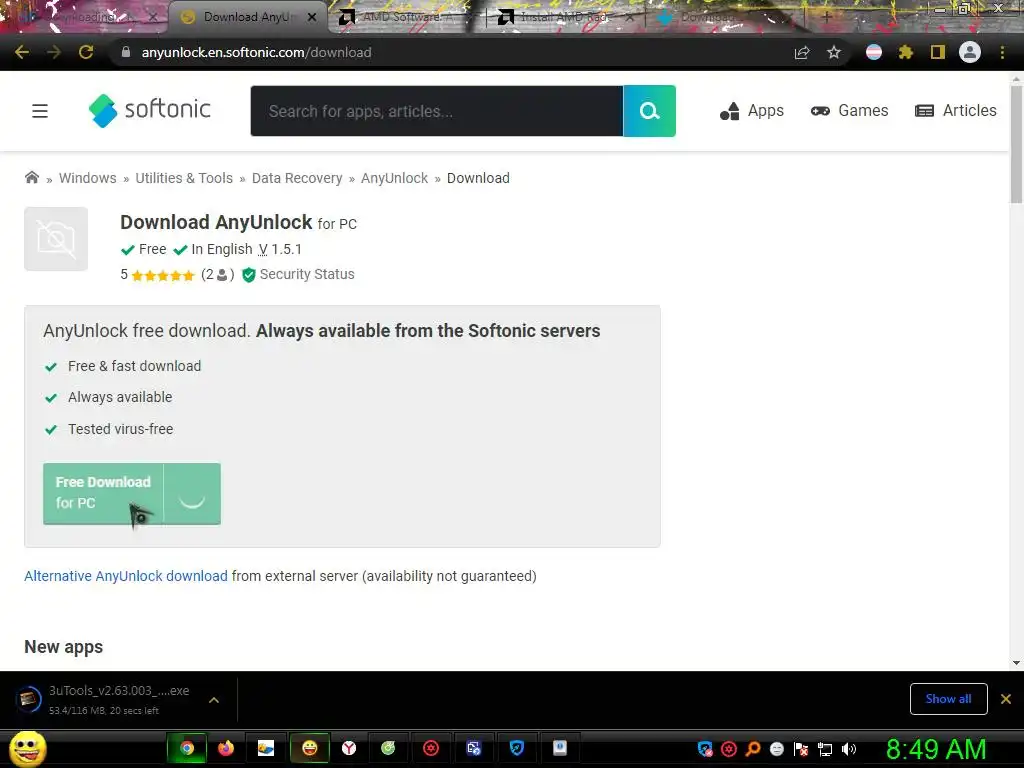Close the Download AnyUnlock tab
Image resolution: width=1024 pixels, height=768 pixels.
[312, 17]
